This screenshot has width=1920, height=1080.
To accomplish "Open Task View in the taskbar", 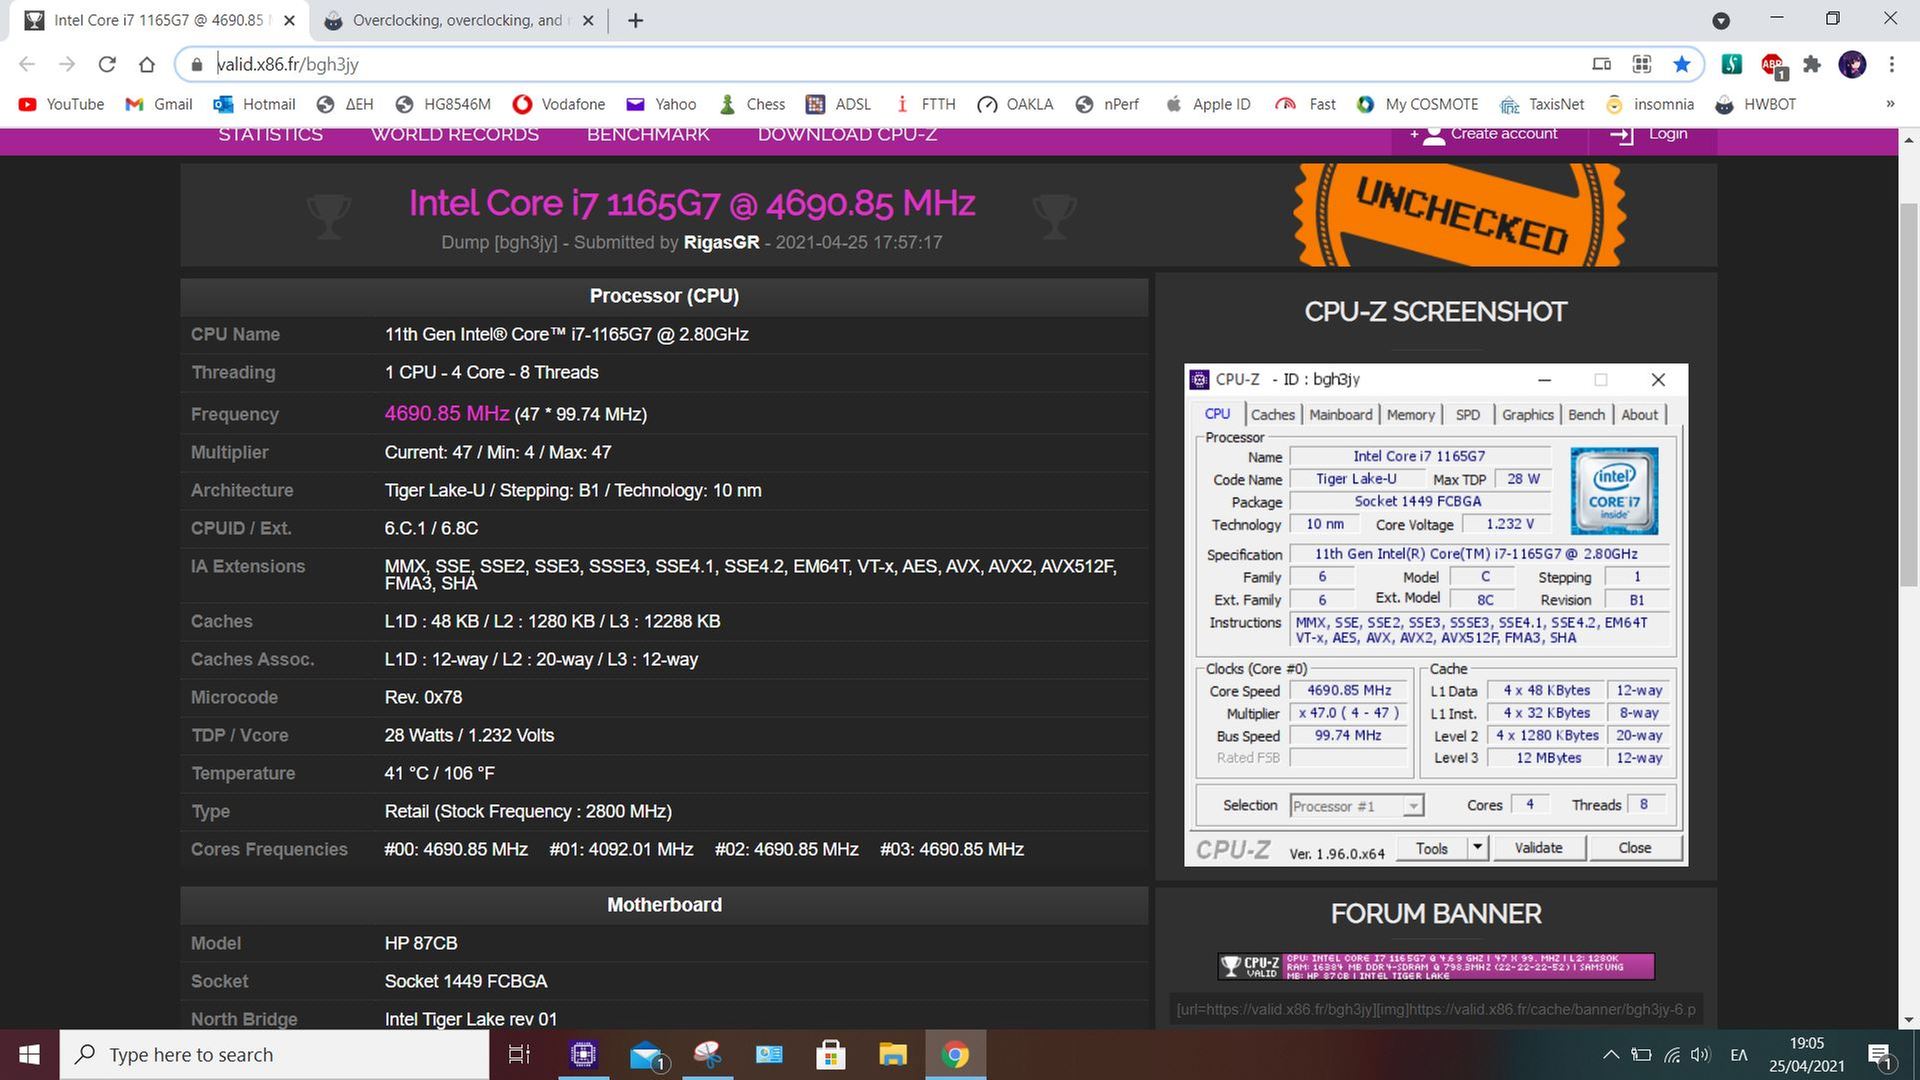I will pos(519,1055).
